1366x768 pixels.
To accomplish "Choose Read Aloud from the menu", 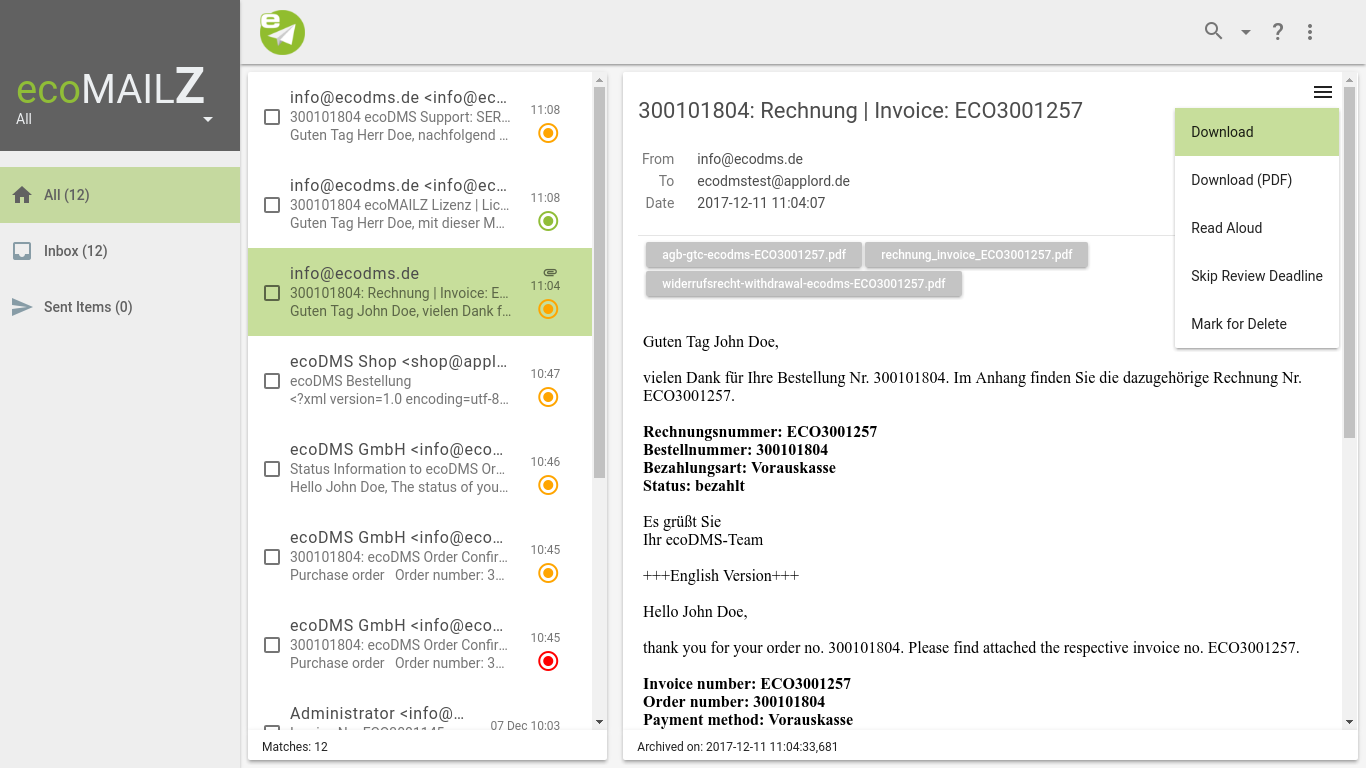I will click(1257, 228).
